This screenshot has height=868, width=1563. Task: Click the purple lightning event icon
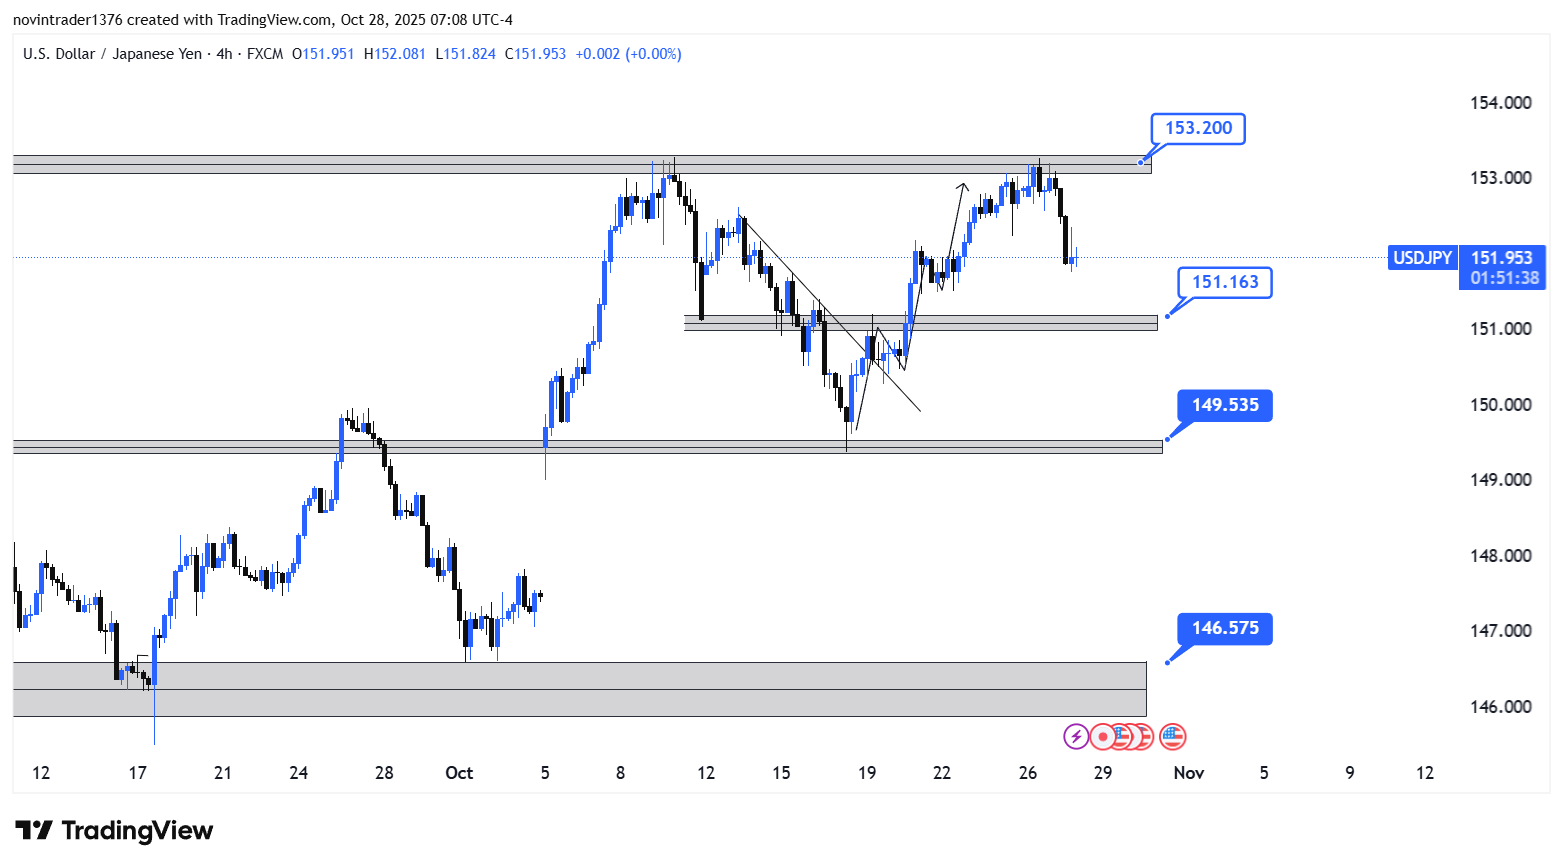click(x=1075, y=737)
